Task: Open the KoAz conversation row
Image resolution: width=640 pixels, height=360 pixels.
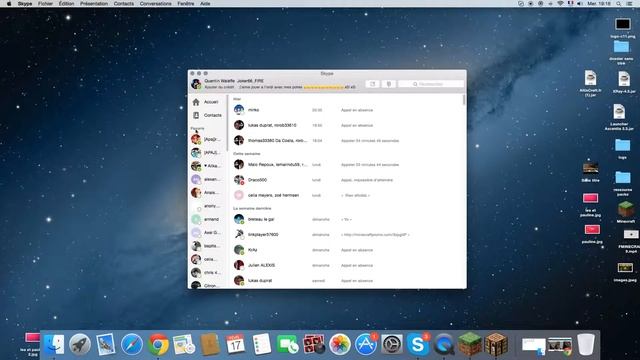Action: coord(347,250)
